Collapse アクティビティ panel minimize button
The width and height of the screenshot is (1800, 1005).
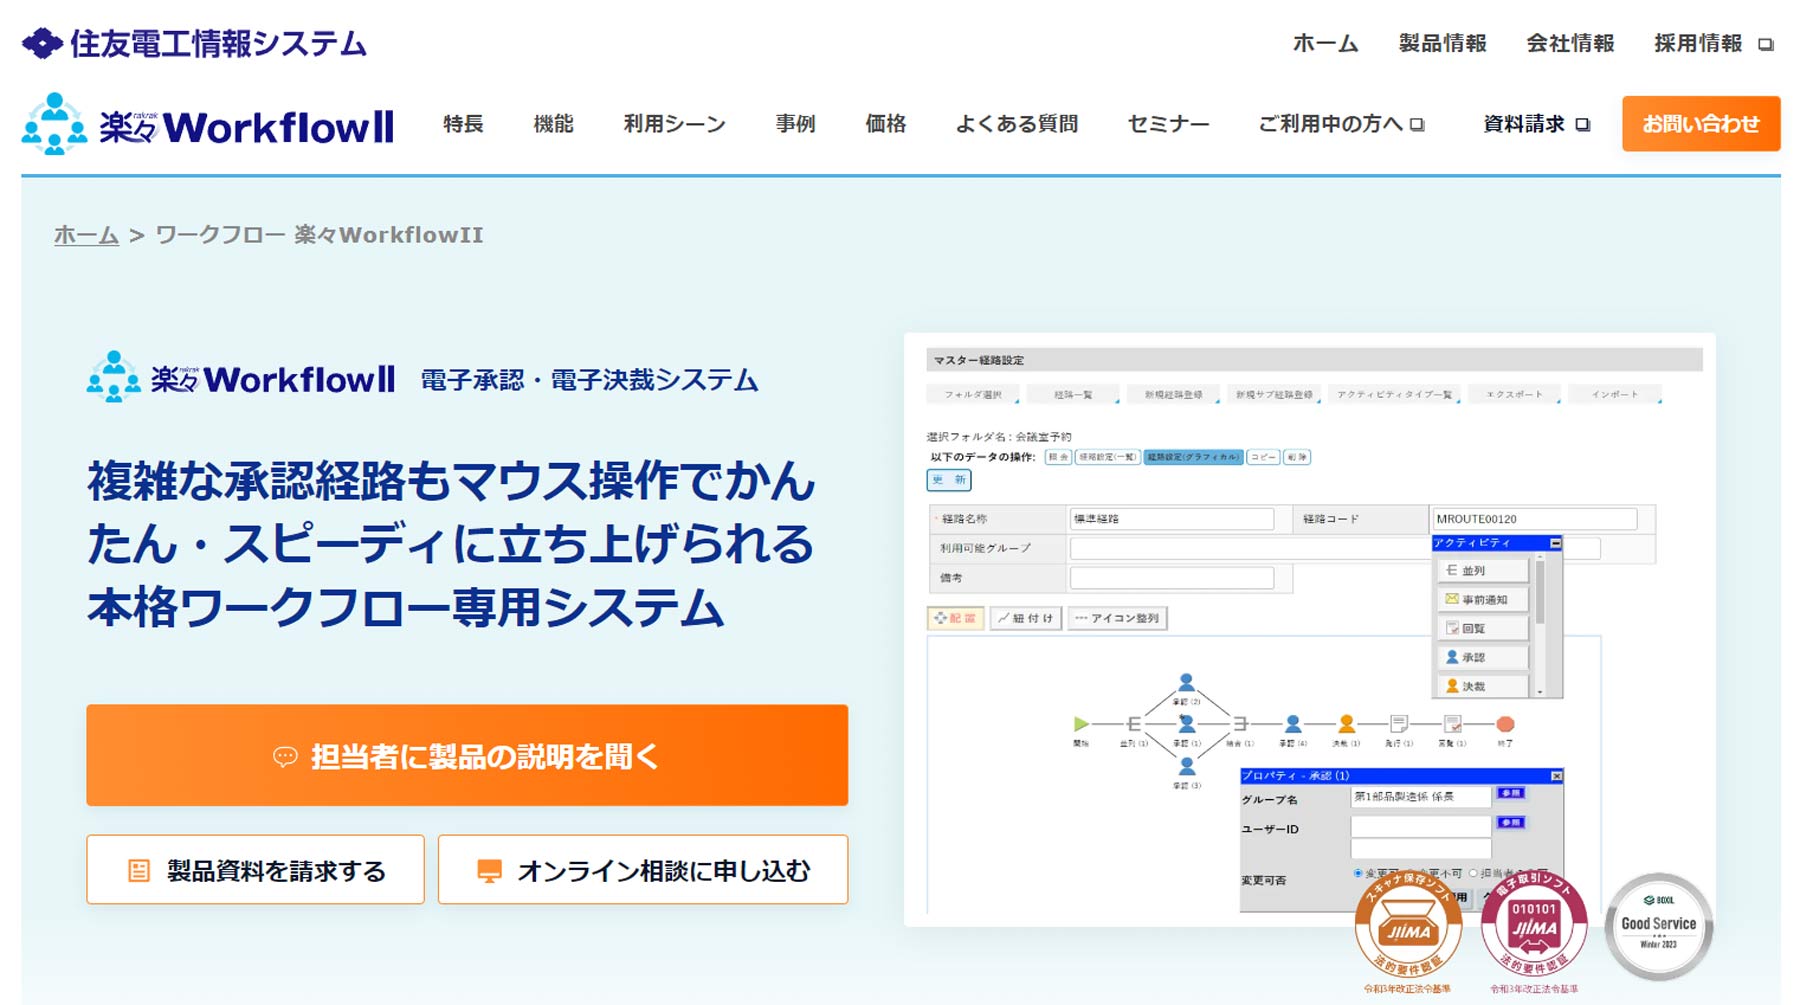1555,543
